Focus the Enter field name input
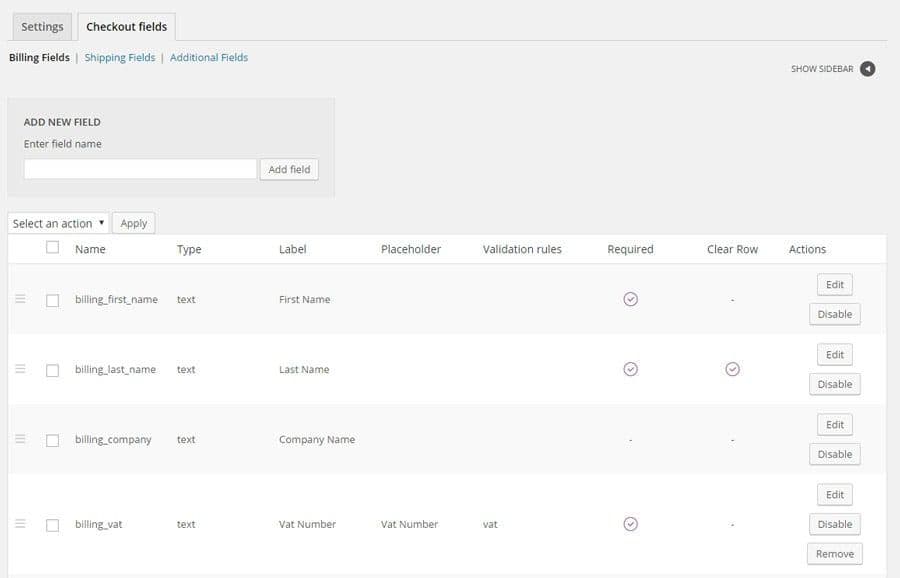This screenshot has width=900, height=578. pyautogui.click(x=140, y=169)
